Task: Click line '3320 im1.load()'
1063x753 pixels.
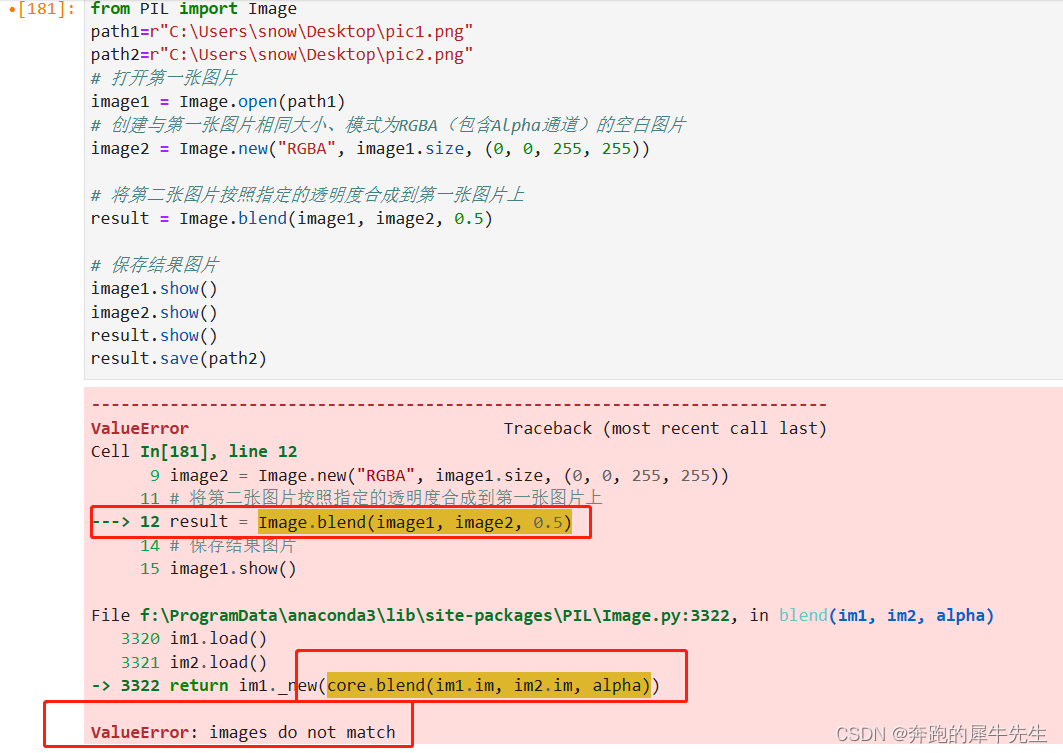Action: click(x=194, y=638)
